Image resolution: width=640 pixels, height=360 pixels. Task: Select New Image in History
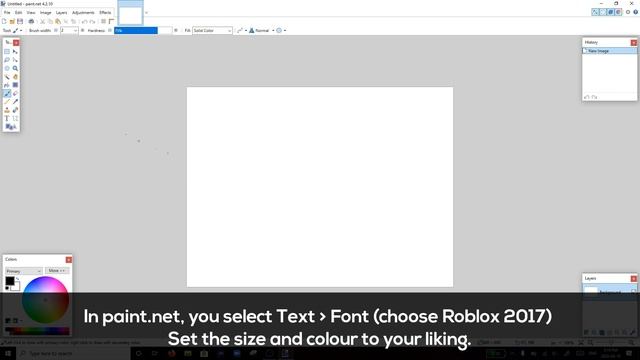tap(609, 51)
